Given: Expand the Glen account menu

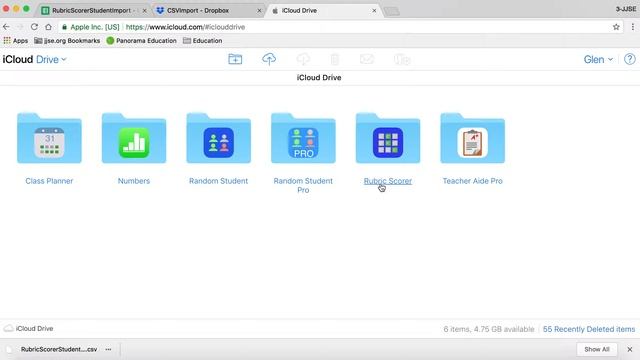Looking at the screenshot, I should 598,59.
